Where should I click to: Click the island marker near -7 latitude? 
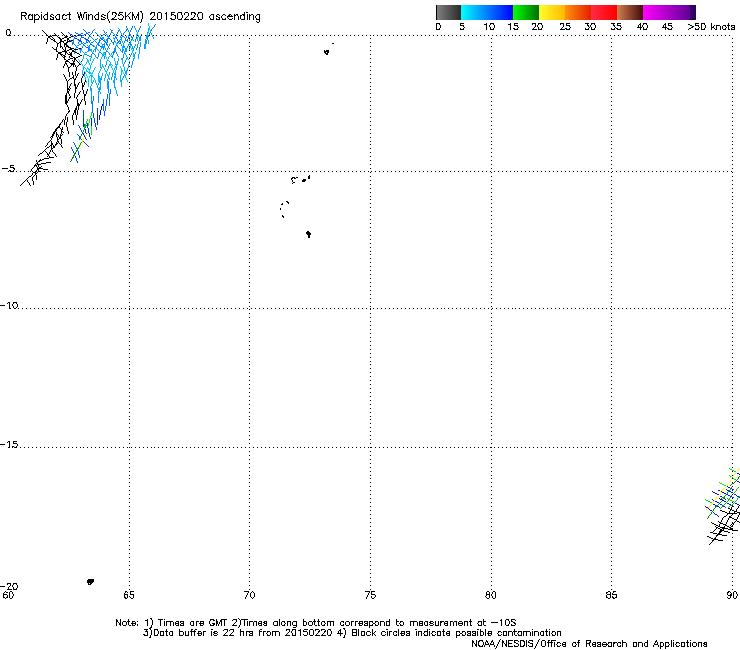309,234
